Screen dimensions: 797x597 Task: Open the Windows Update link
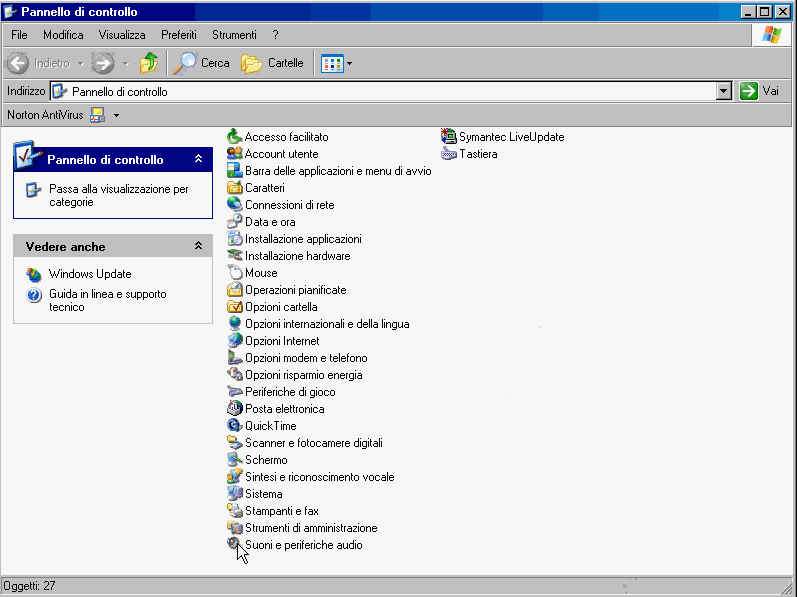pyautogui.click(x=90, y=274)
